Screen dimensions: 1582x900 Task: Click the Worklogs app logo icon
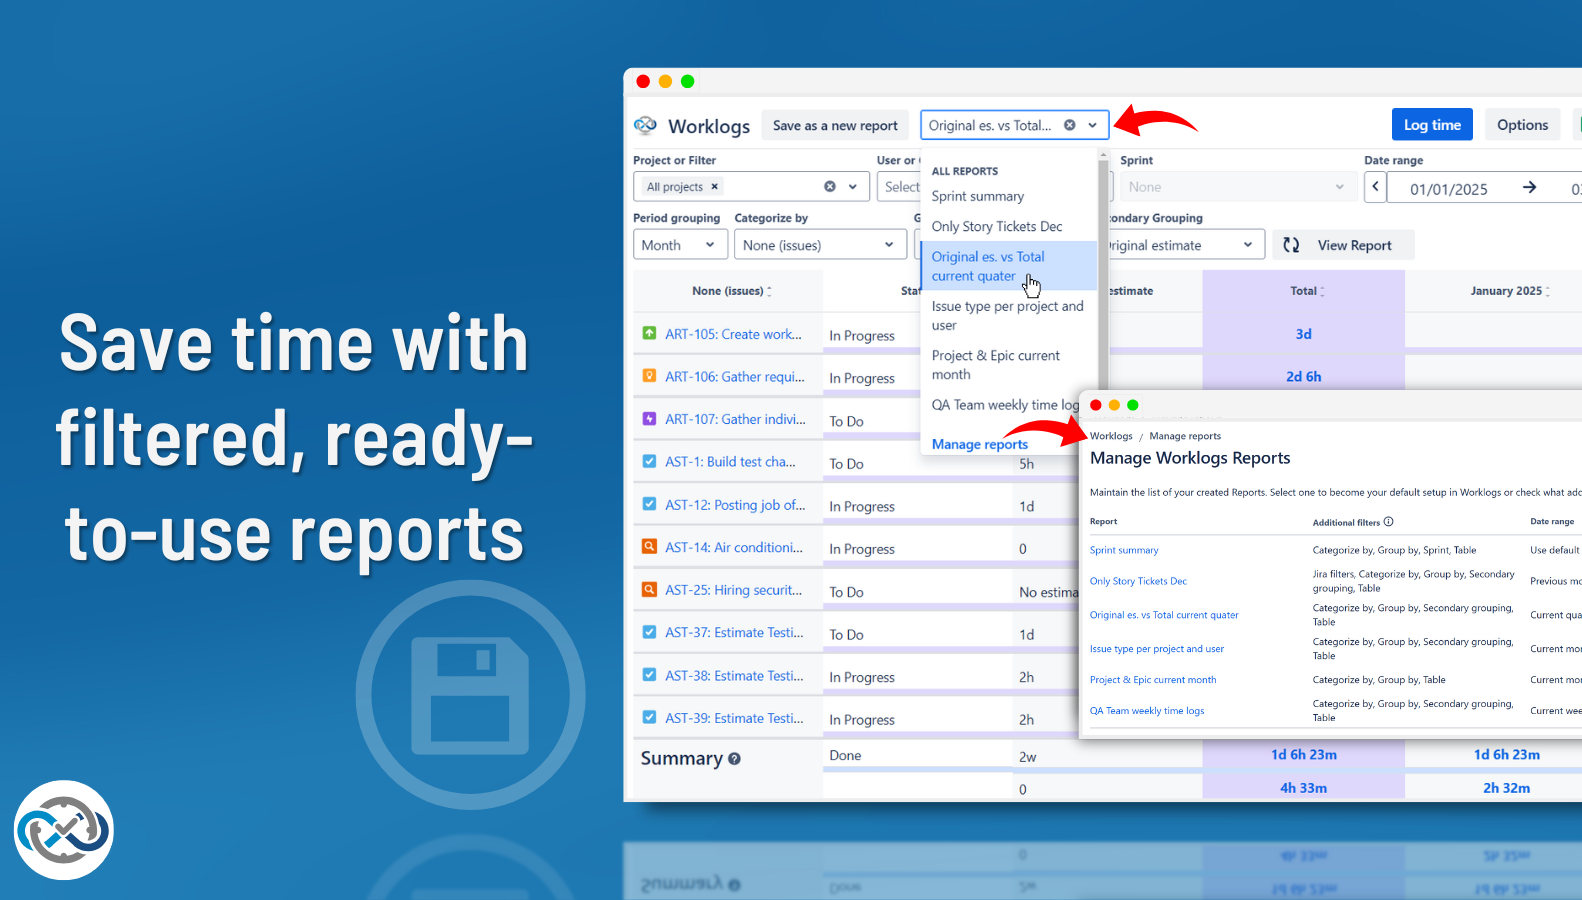pyautogui.click(x=645, y=125)
